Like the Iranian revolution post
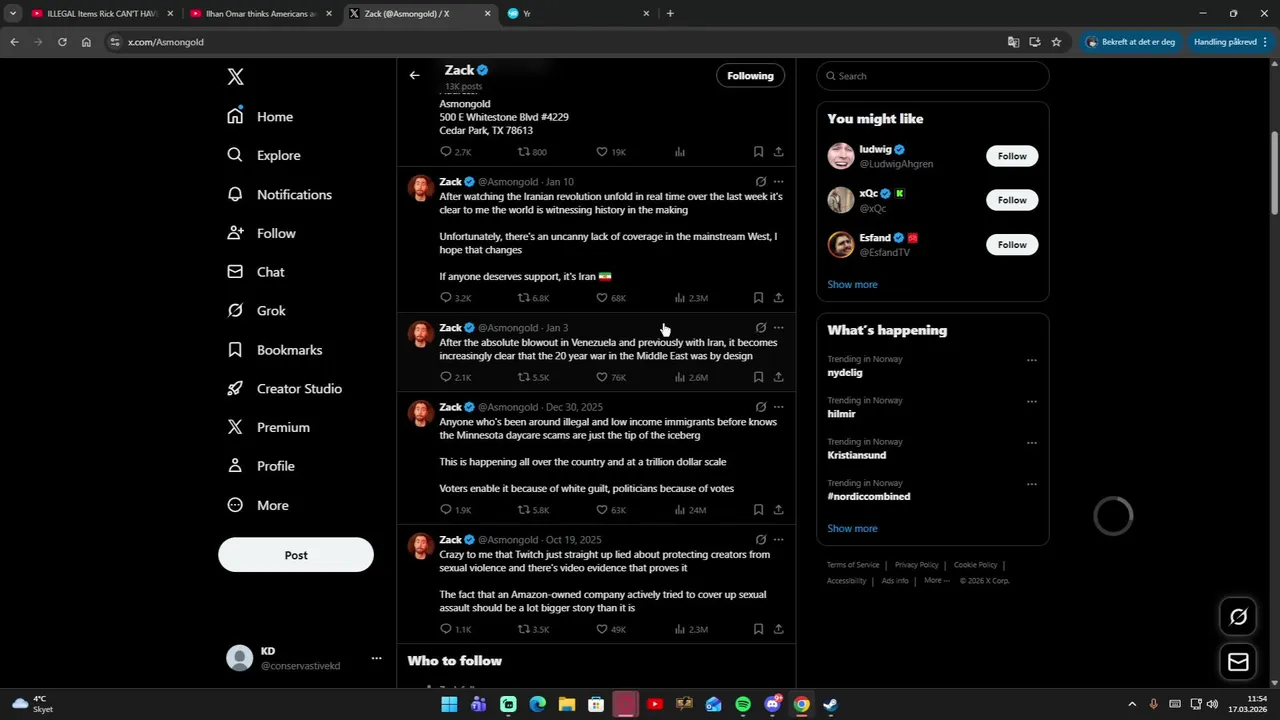 [610, 298]
